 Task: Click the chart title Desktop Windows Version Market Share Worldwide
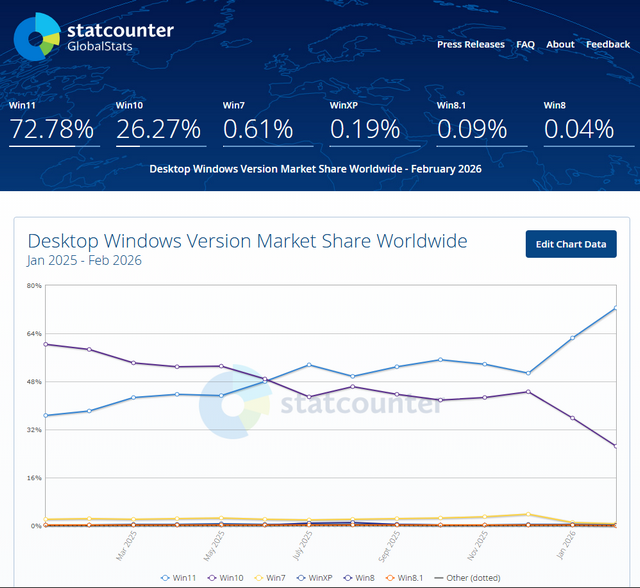pos(247,241)
